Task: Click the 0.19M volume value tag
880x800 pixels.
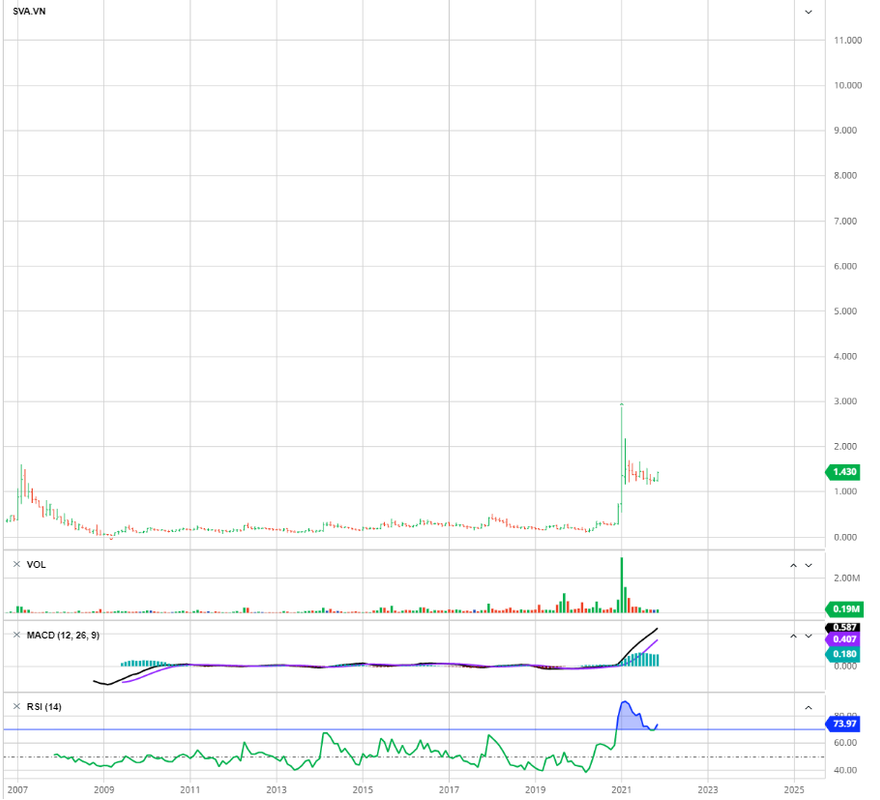Action: click(x=844, y=609)
